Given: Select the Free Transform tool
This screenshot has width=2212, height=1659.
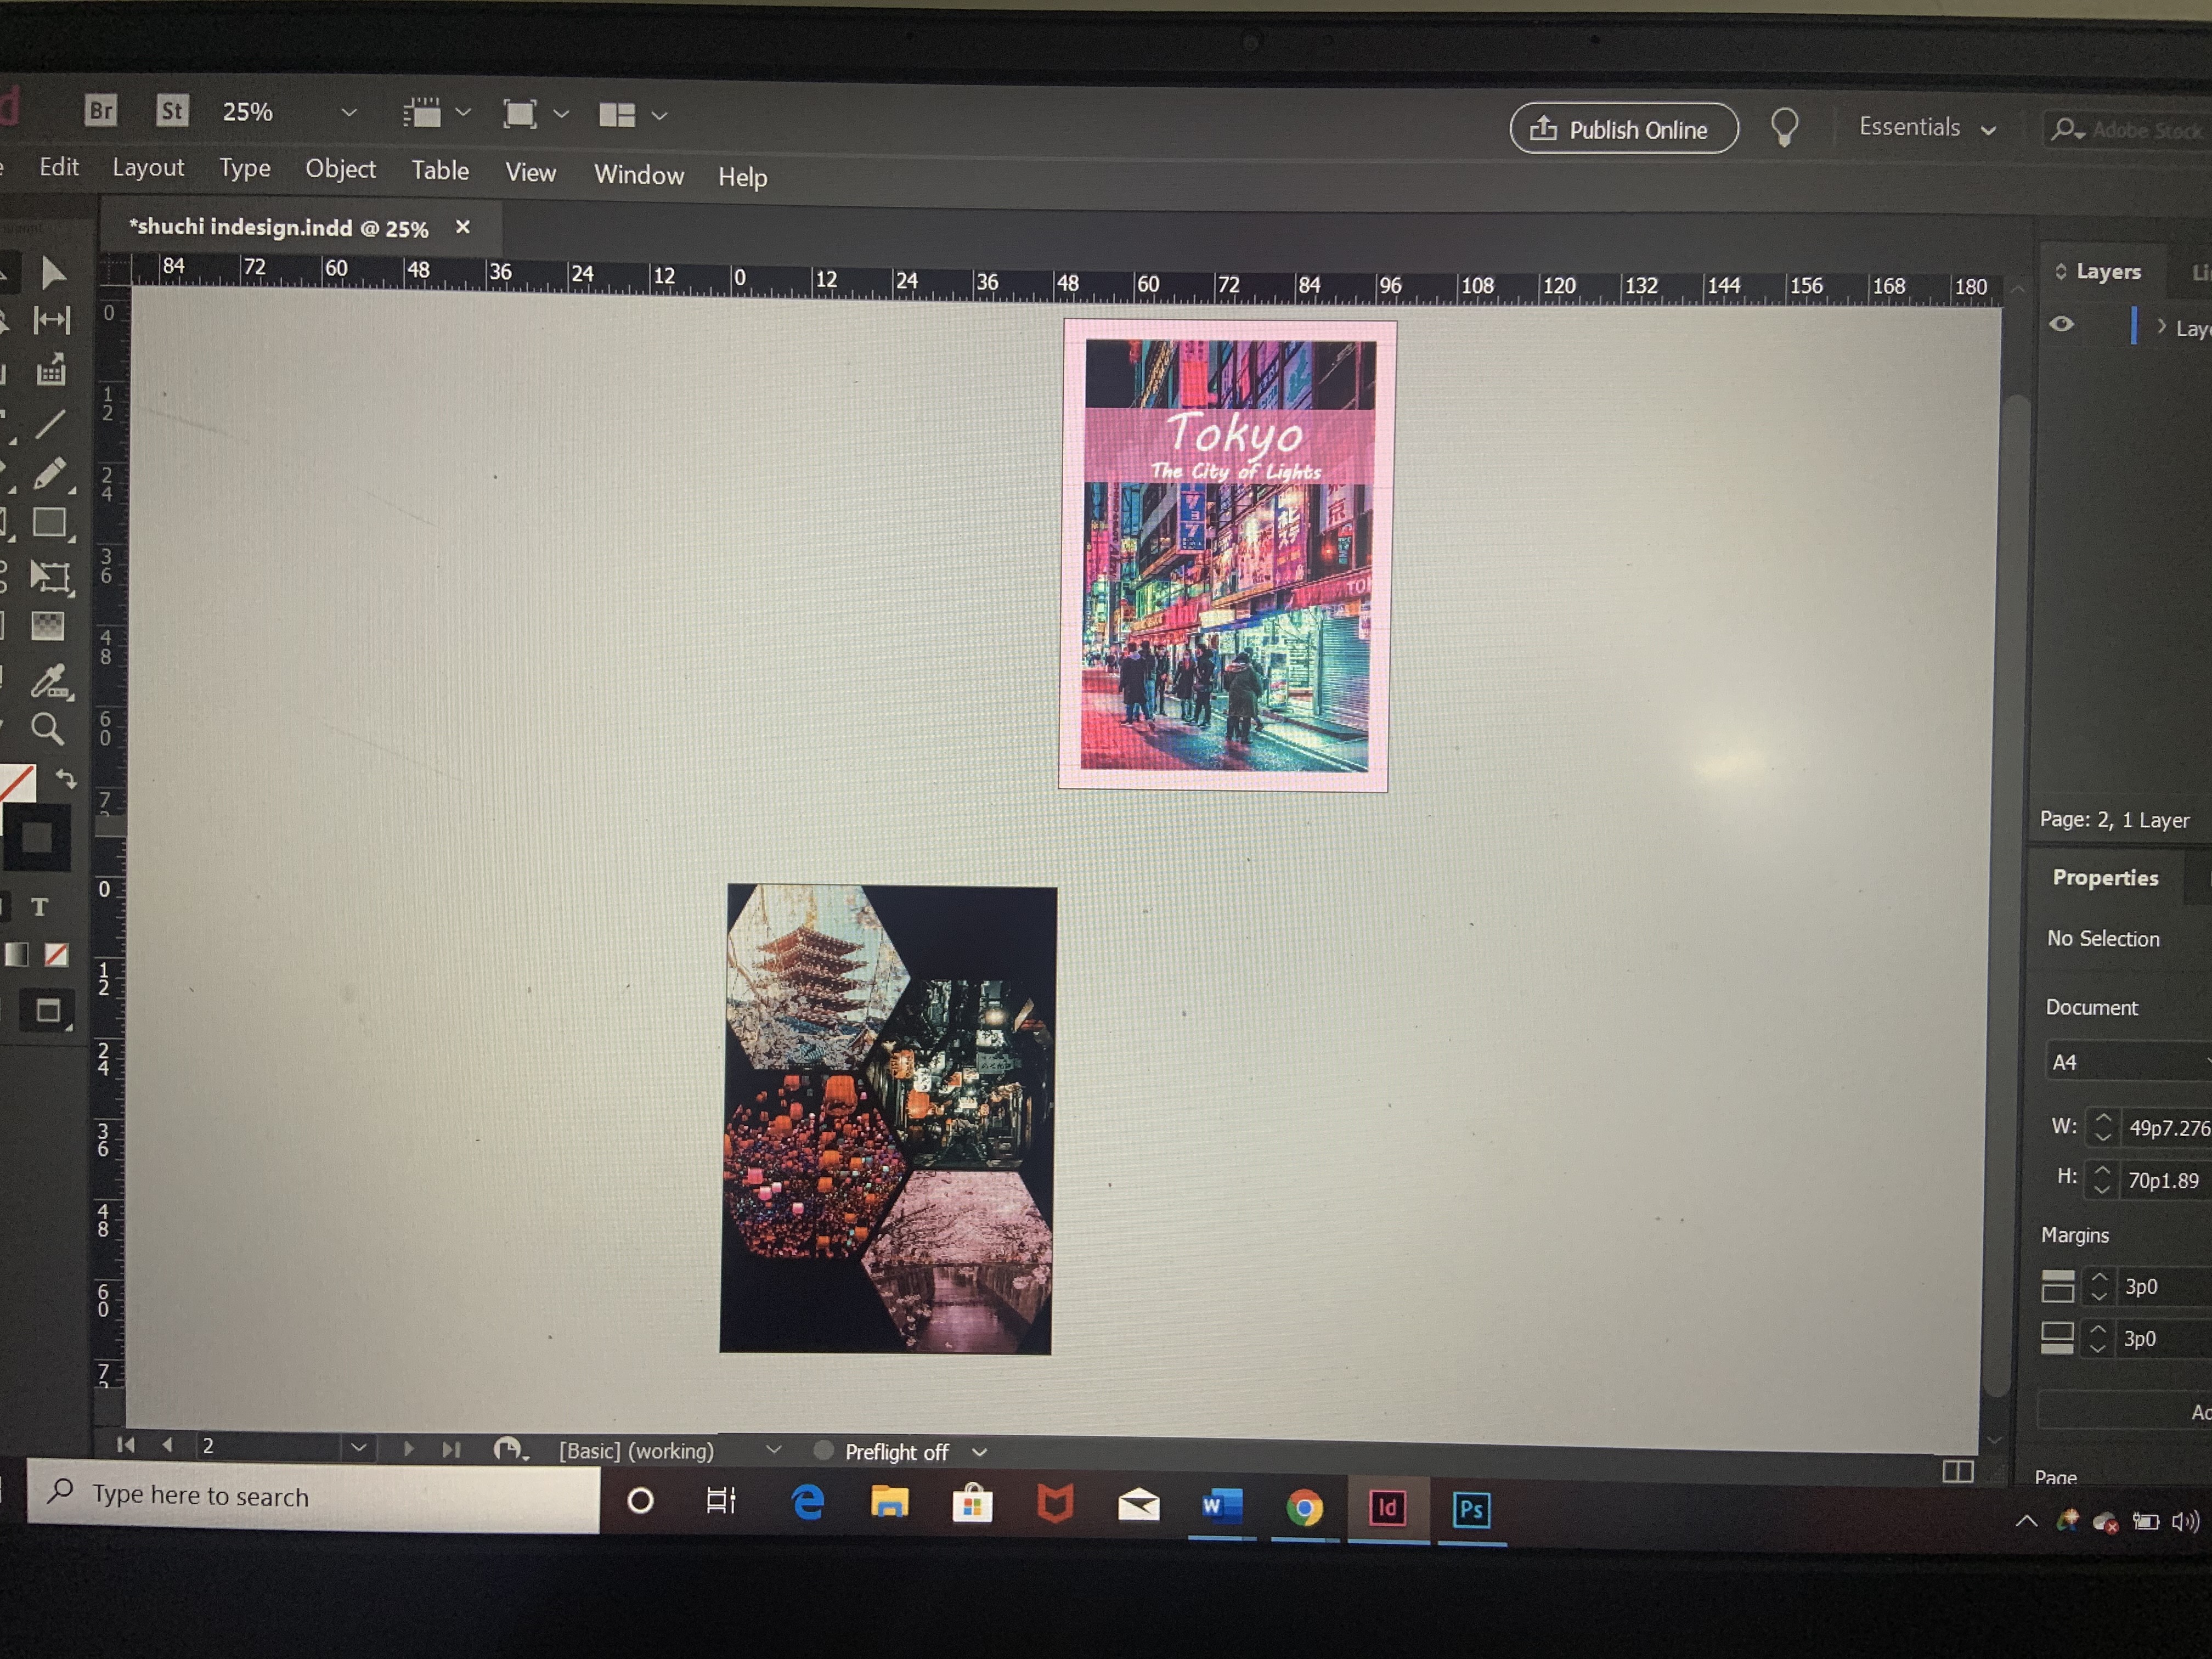Looking at the screenshot, I should 50,576.
